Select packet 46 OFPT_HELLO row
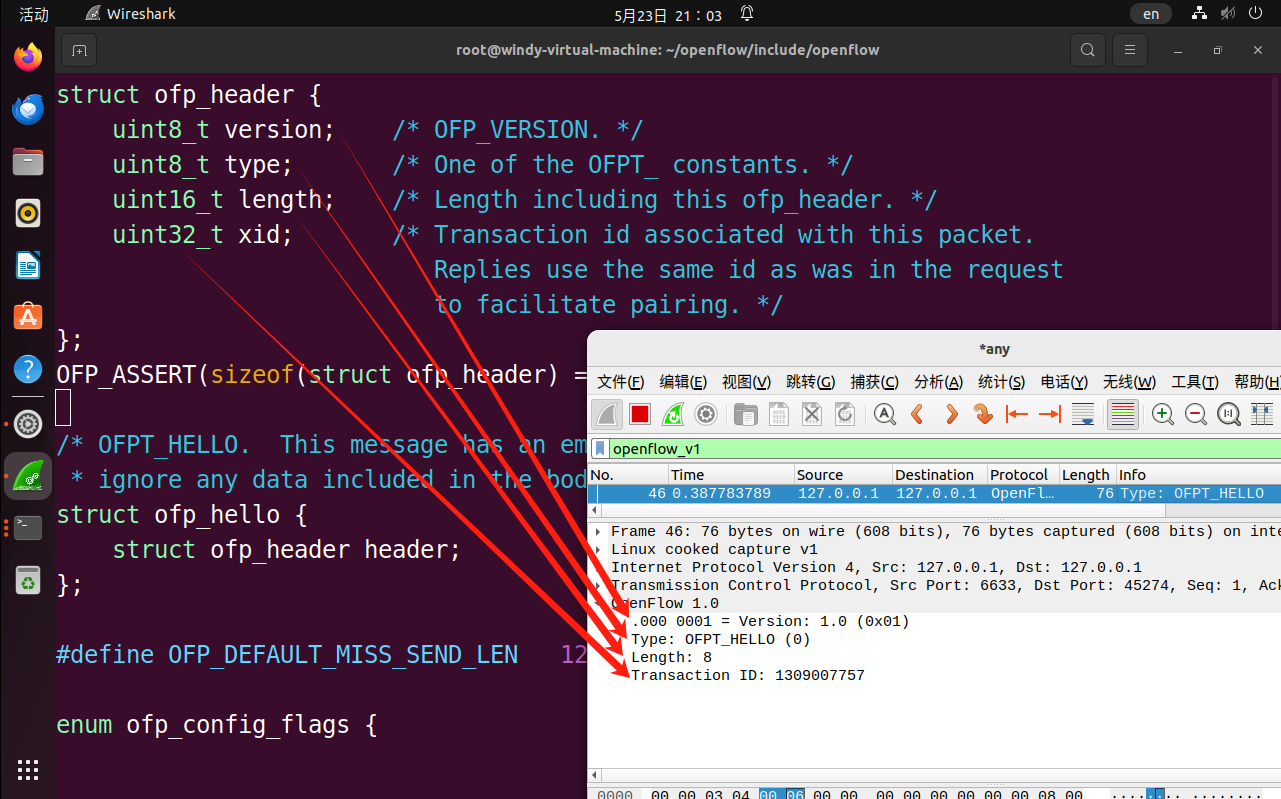The image size is (1281, 799). pyautogui.click(x=934, y=493)
